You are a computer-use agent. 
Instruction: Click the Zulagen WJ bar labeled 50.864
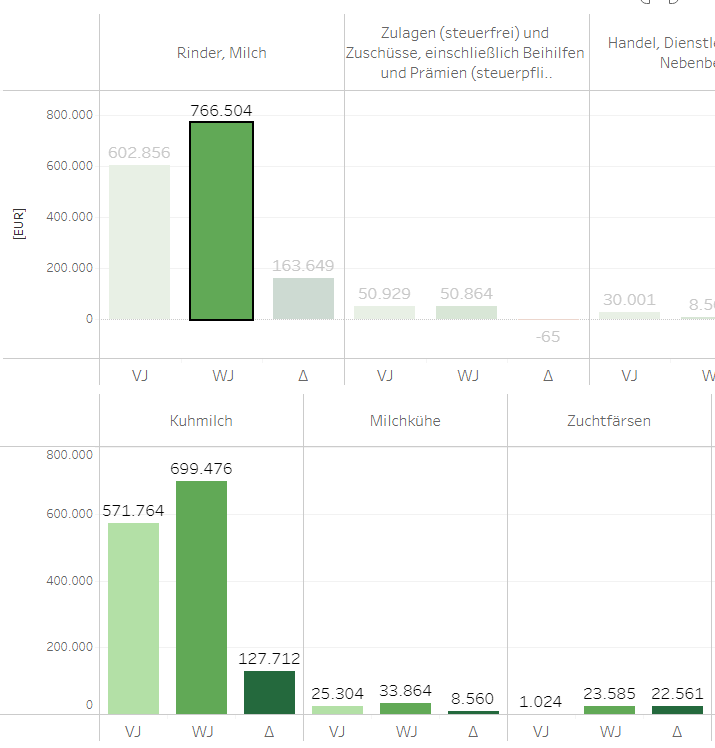[x=466, y=312]
